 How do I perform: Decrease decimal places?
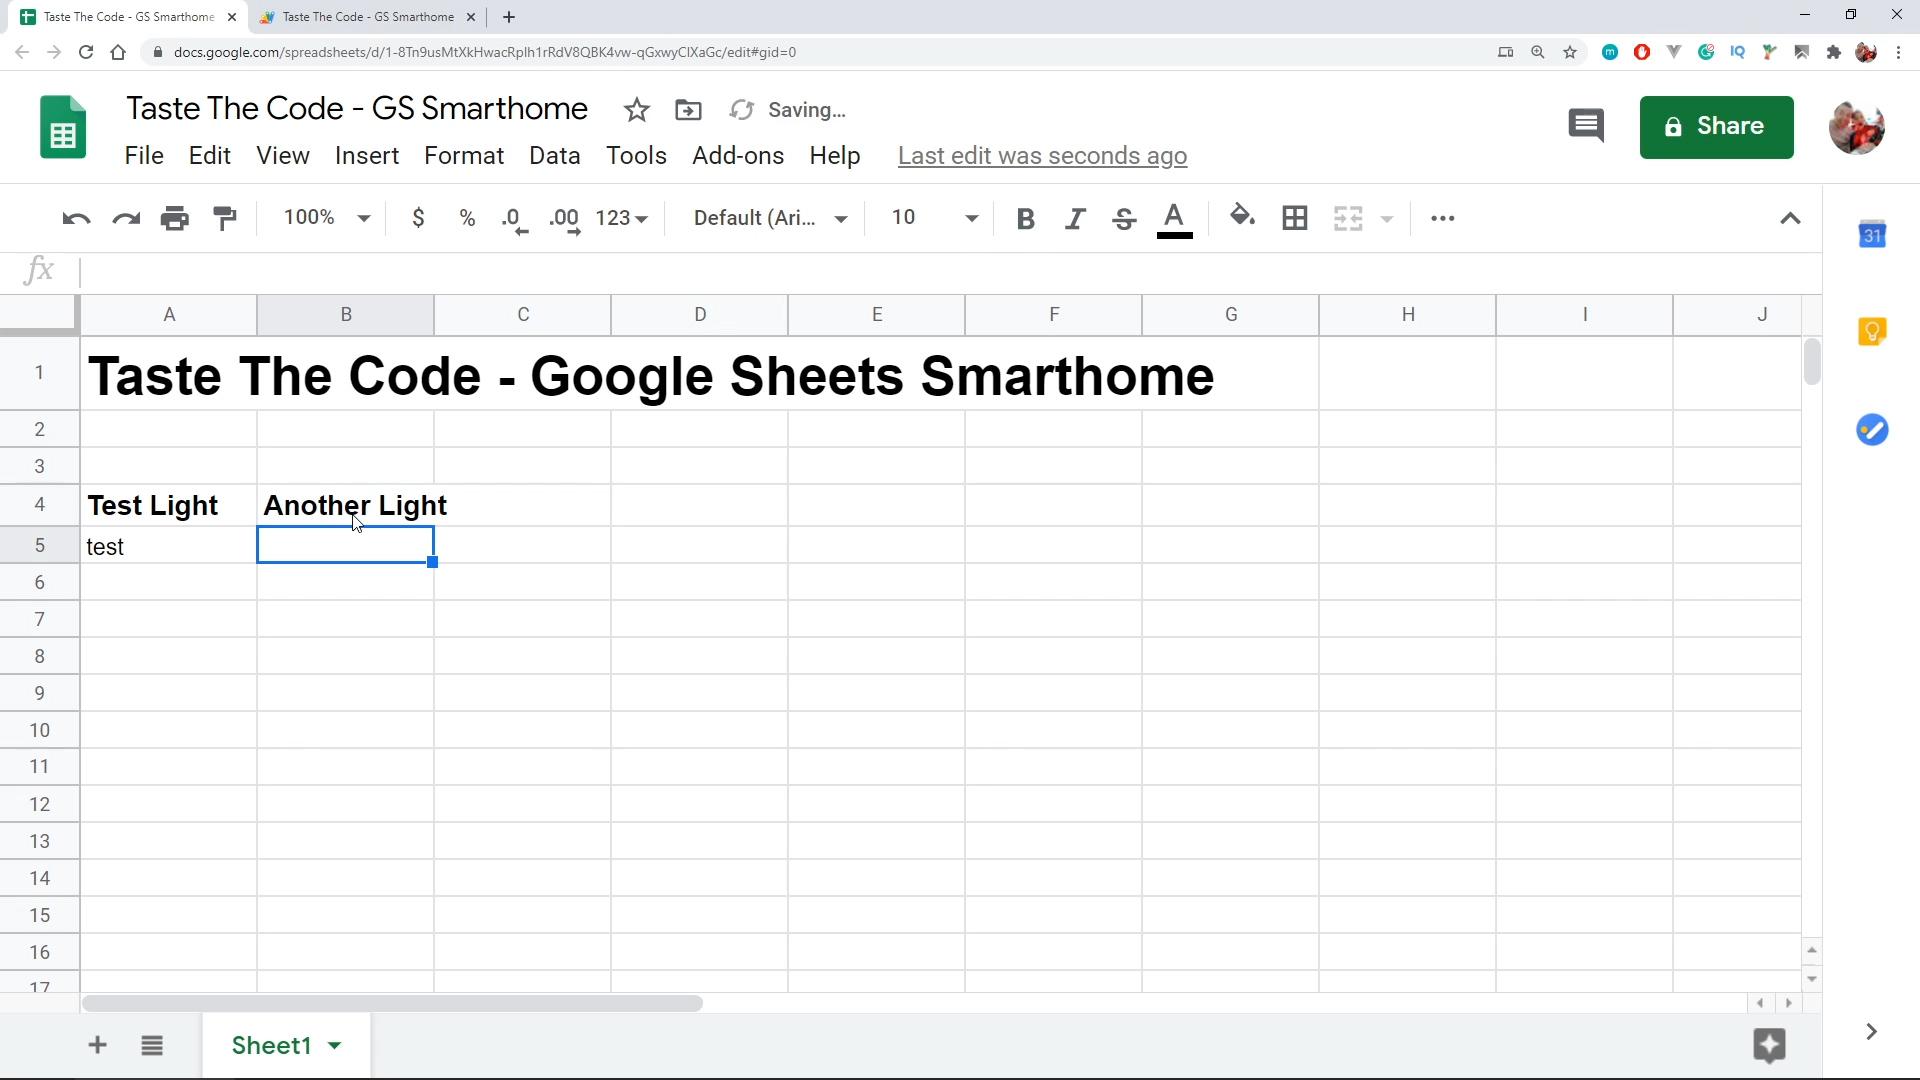[x=515, y=219]
